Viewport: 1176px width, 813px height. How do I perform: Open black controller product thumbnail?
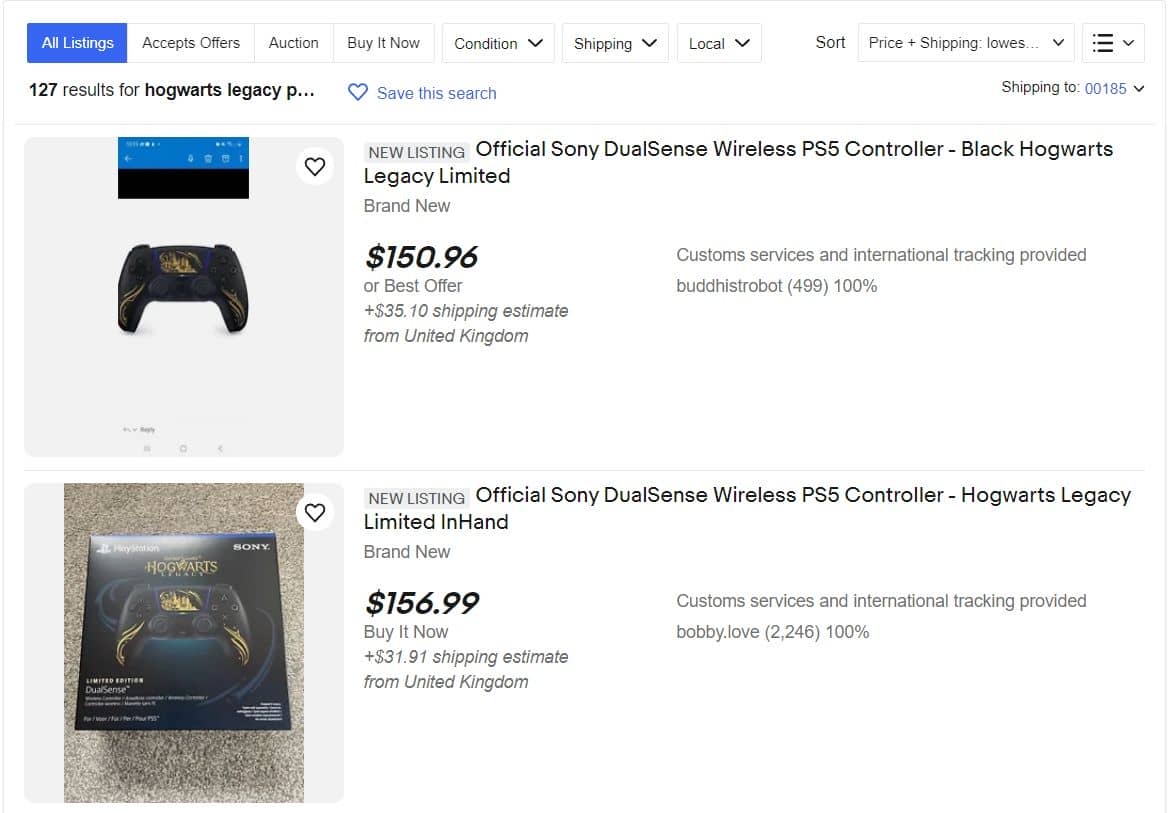click(184, 289)
